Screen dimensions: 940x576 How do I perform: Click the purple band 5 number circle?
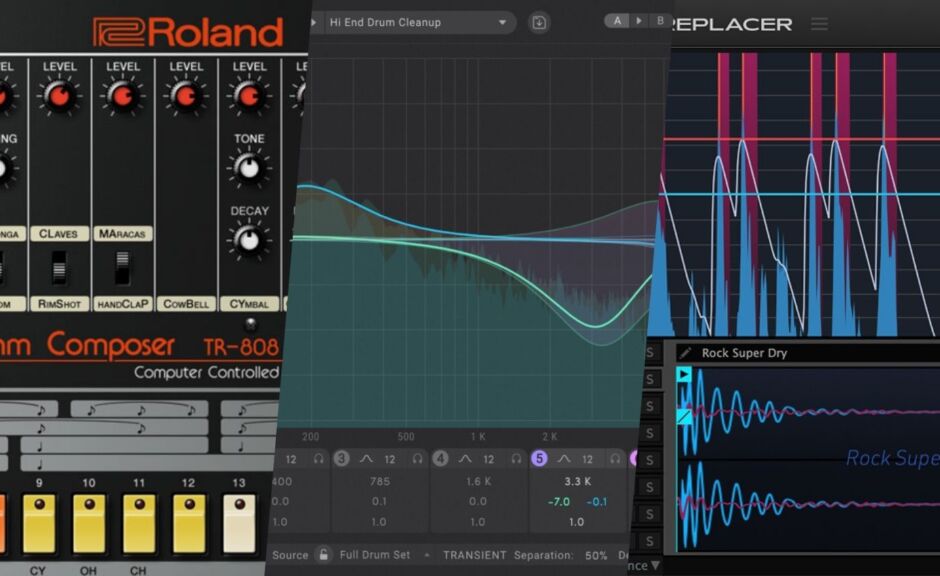[539, 459]
